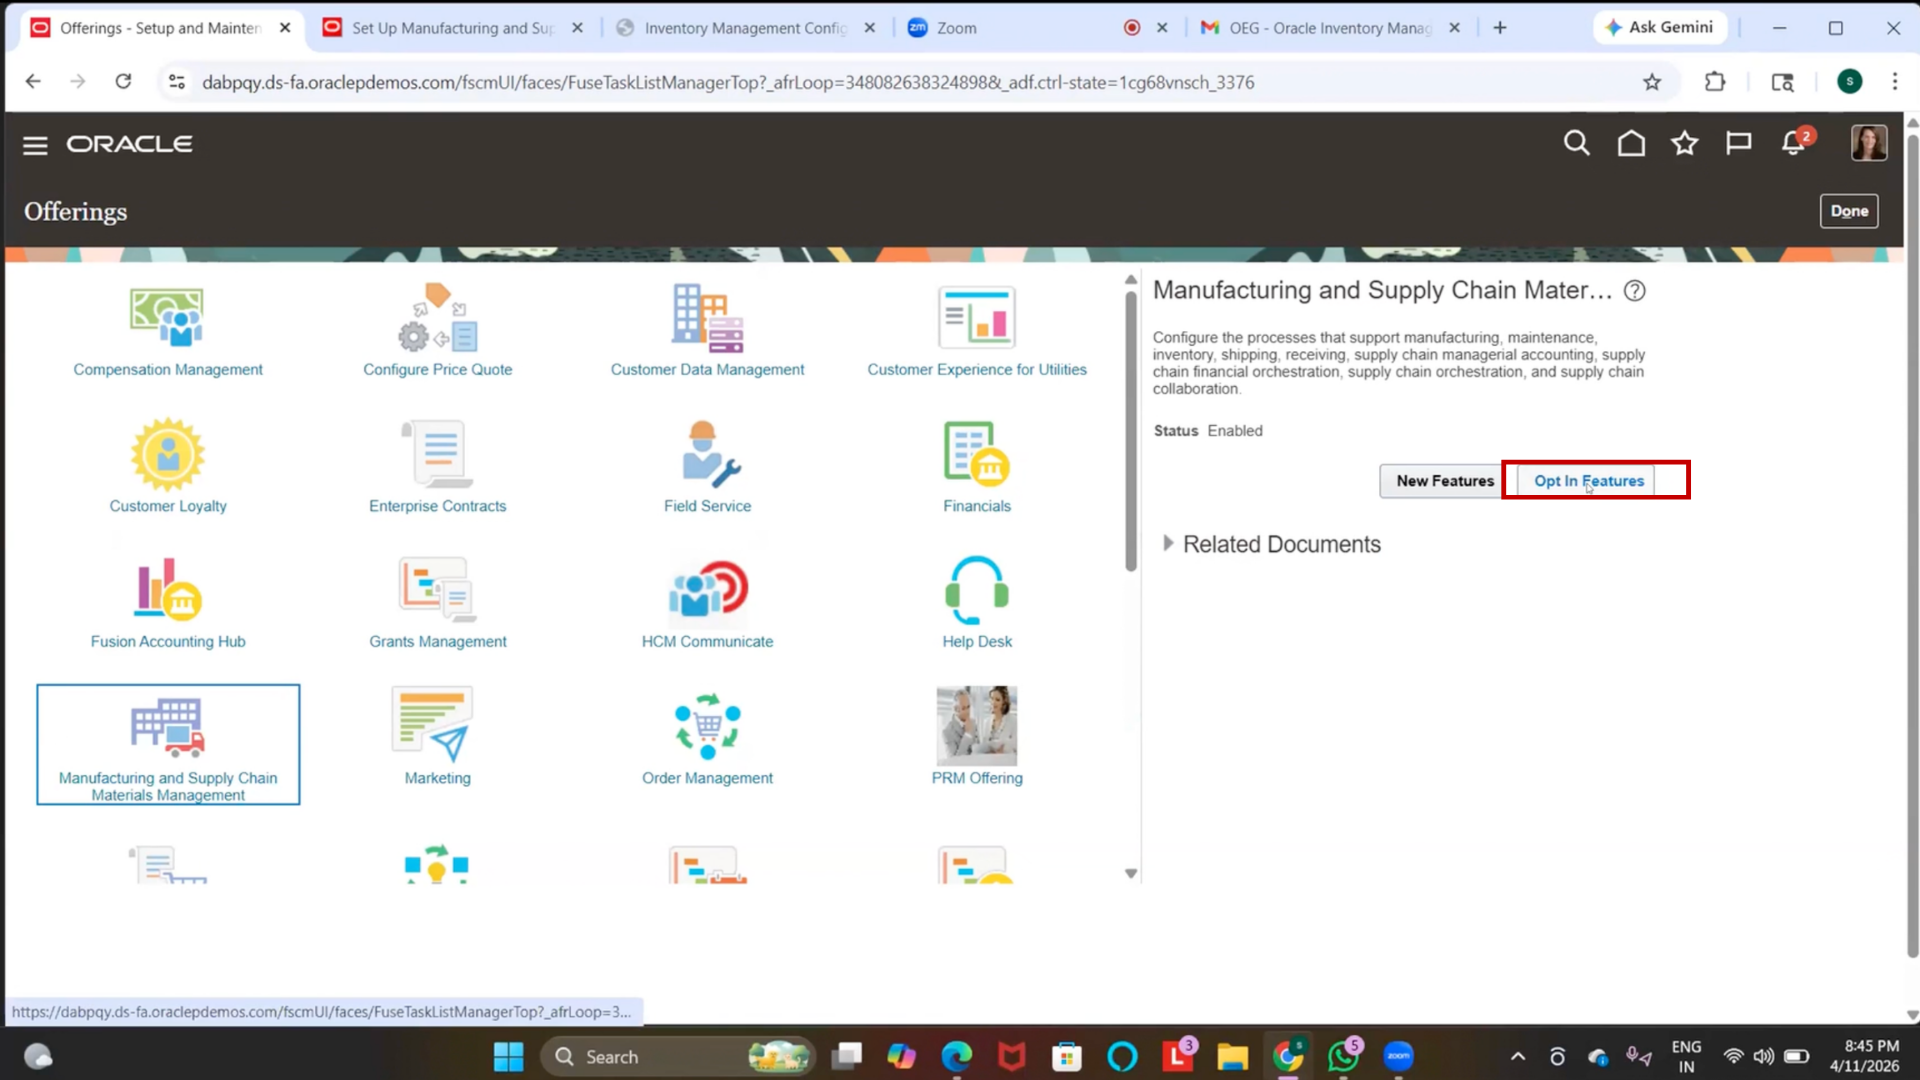
Task: Reload the page
Action: coord(123,82)
